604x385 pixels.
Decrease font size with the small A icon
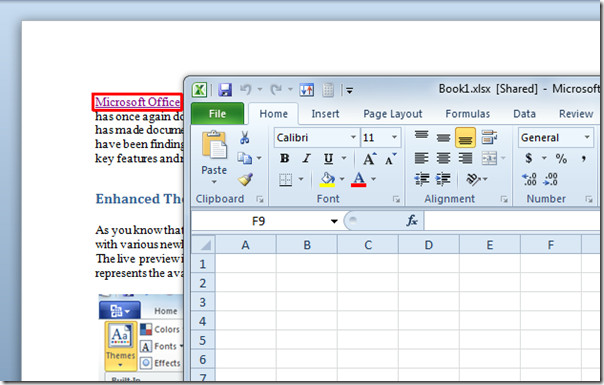click(391, 158)
